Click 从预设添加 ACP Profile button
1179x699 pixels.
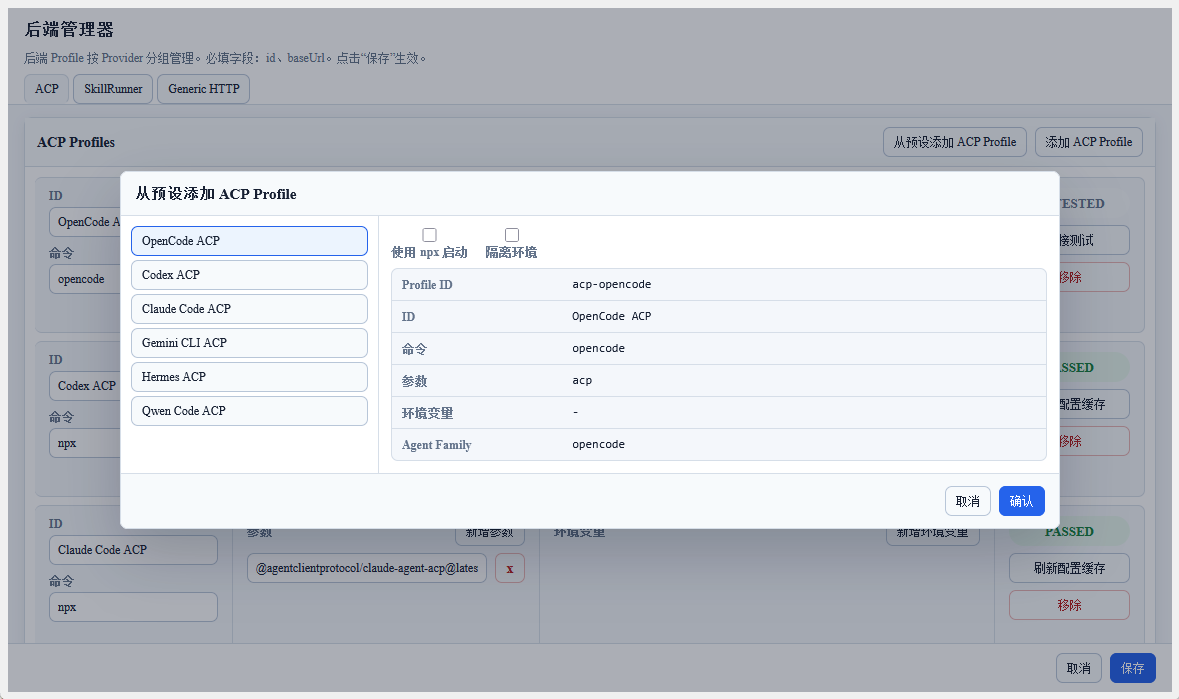(954, 142)
